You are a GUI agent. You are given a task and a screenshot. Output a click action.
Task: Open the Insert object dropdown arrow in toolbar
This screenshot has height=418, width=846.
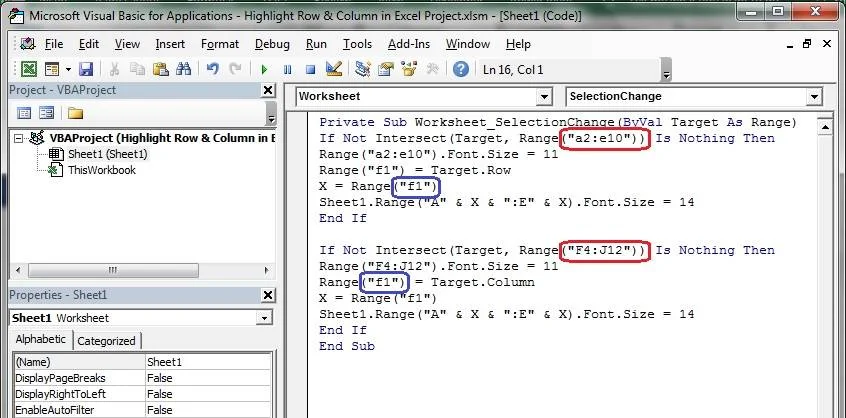click(69, 70)
